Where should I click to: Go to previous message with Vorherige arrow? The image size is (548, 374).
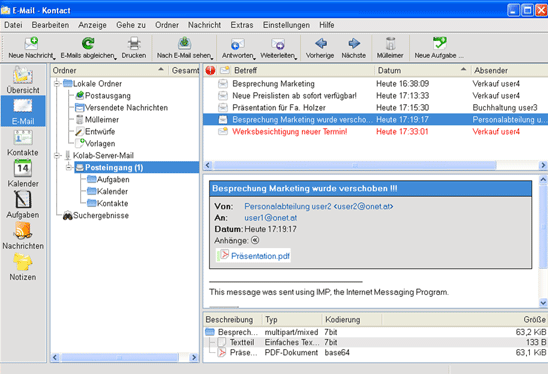pos(321,43)
